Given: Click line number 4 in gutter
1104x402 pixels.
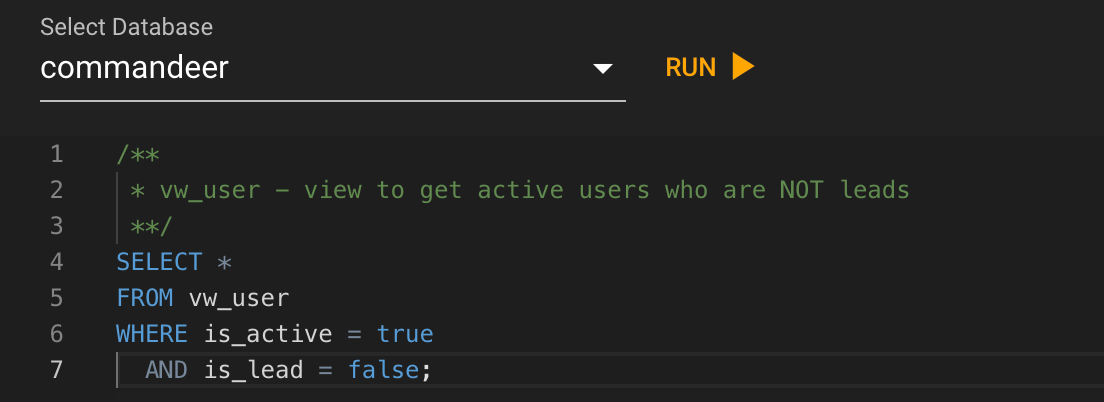Looking at the screenshot, I should (56, 262).
